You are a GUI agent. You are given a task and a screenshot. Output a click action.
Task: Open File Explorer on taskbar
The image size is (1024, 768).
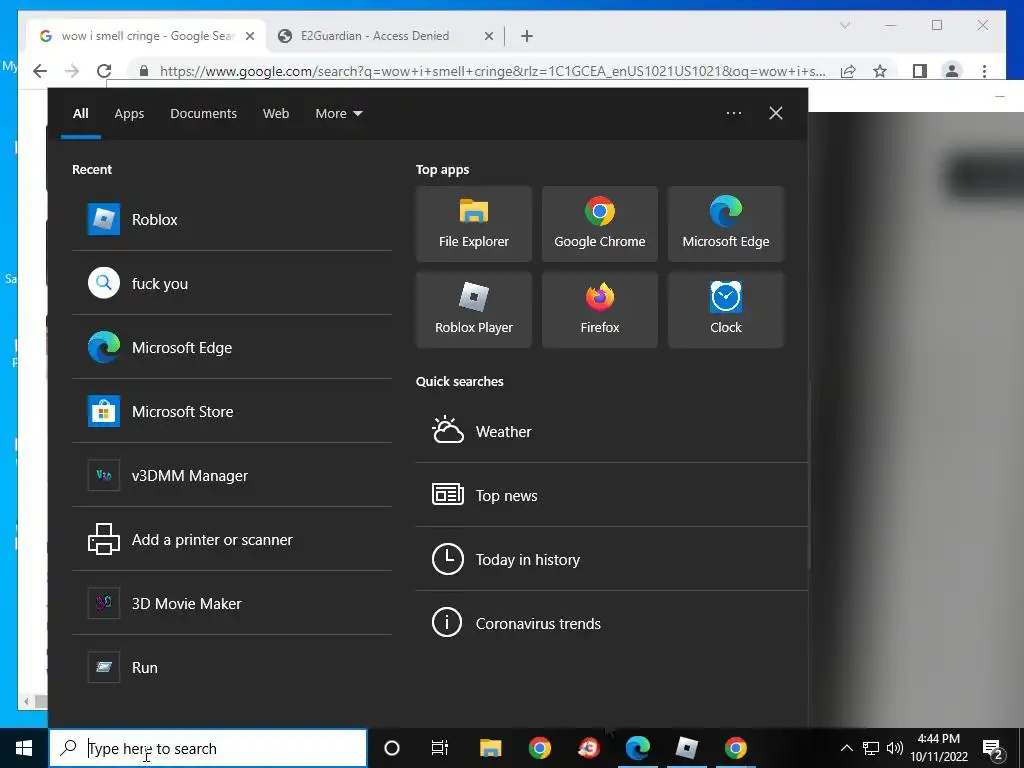tap(490, 748)
